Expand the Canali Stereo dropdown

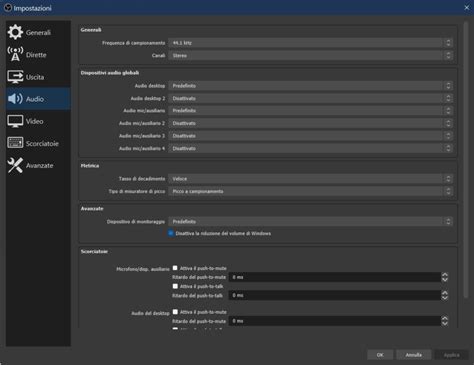[310, 55]
